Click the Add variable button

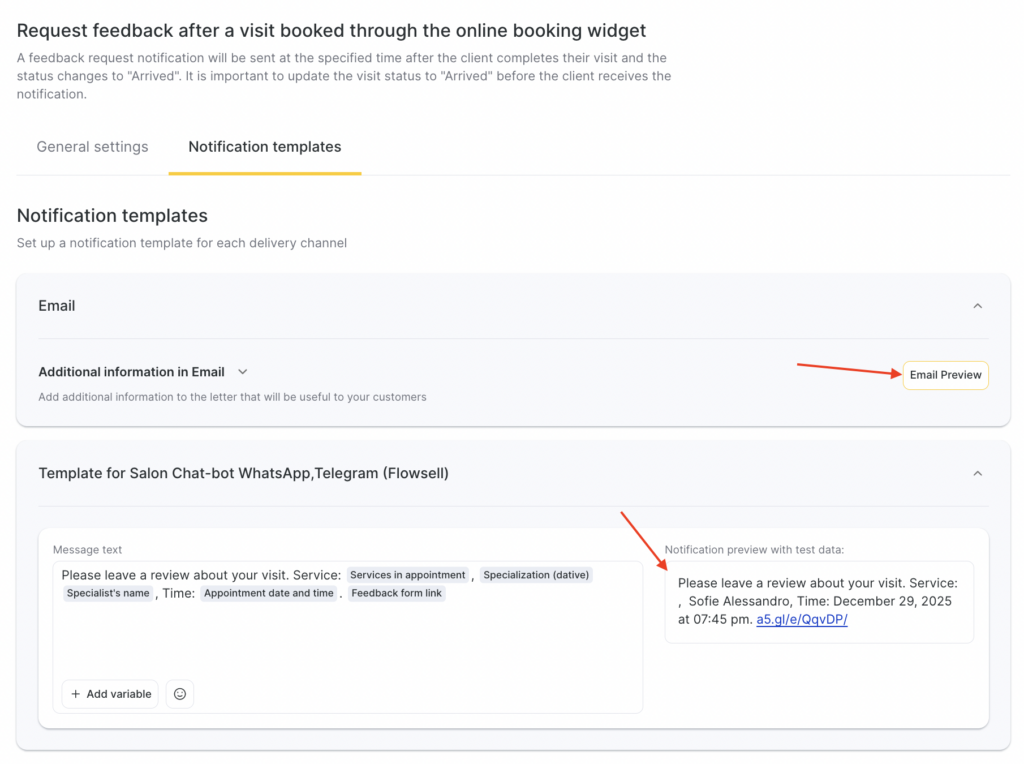(x=110, y=694)
